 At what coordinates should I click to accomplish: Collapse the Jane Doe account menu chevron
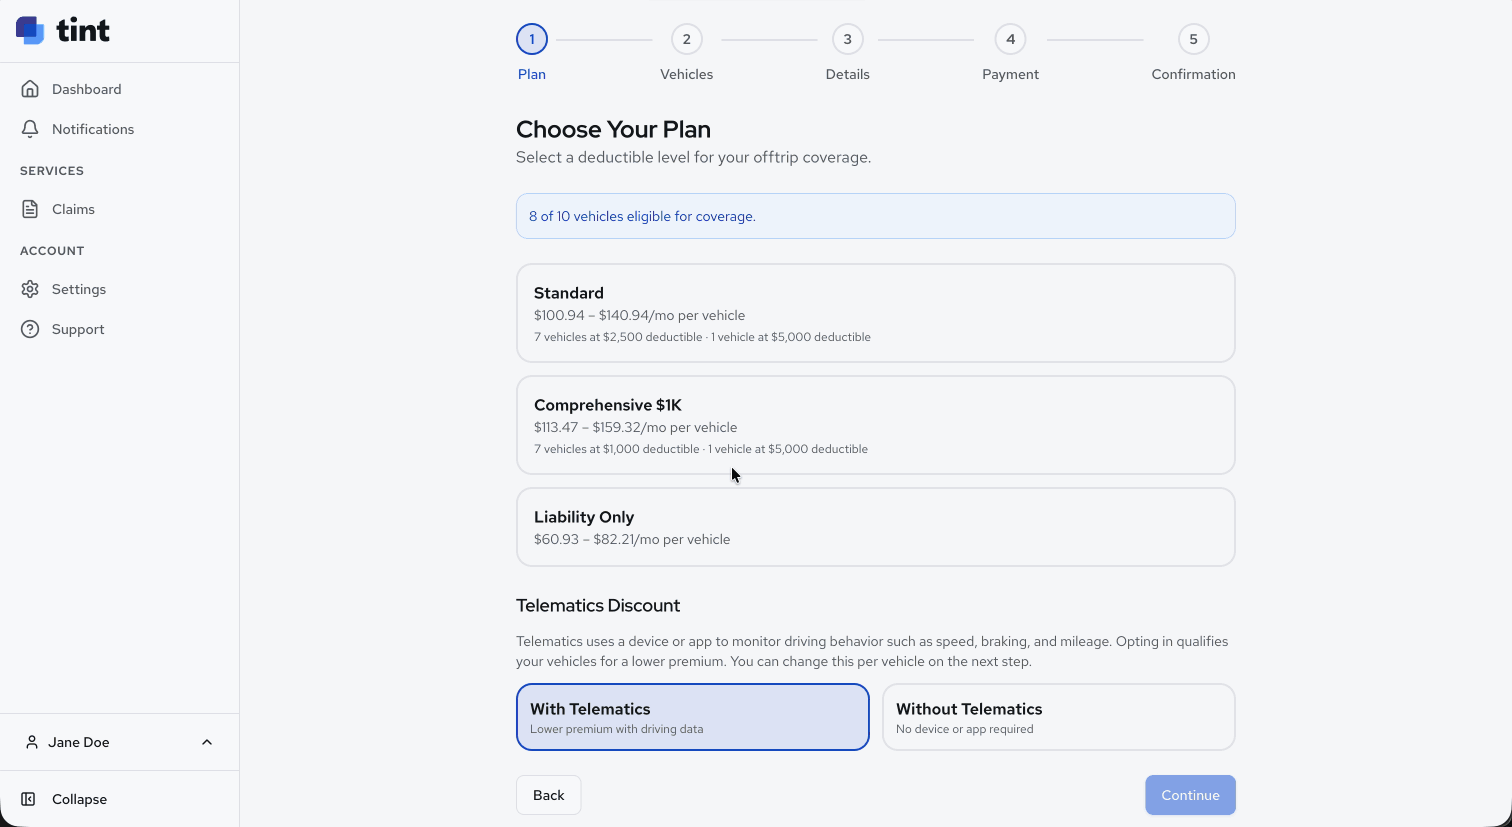point(207,742)
